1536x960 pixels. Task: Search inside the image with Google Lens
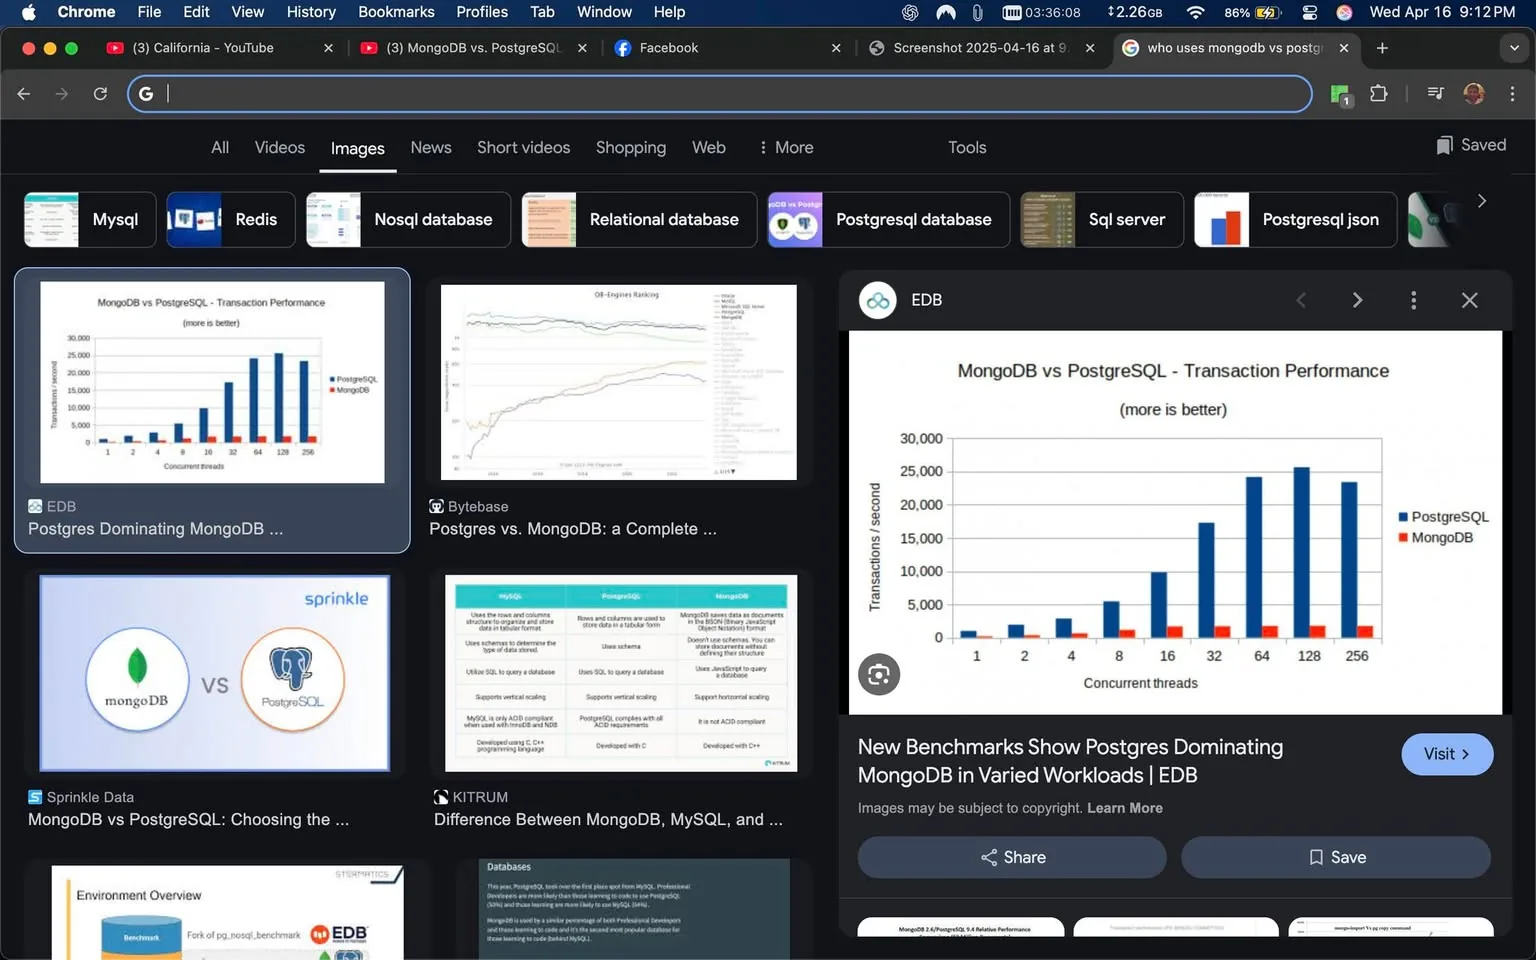coord(878,674)
